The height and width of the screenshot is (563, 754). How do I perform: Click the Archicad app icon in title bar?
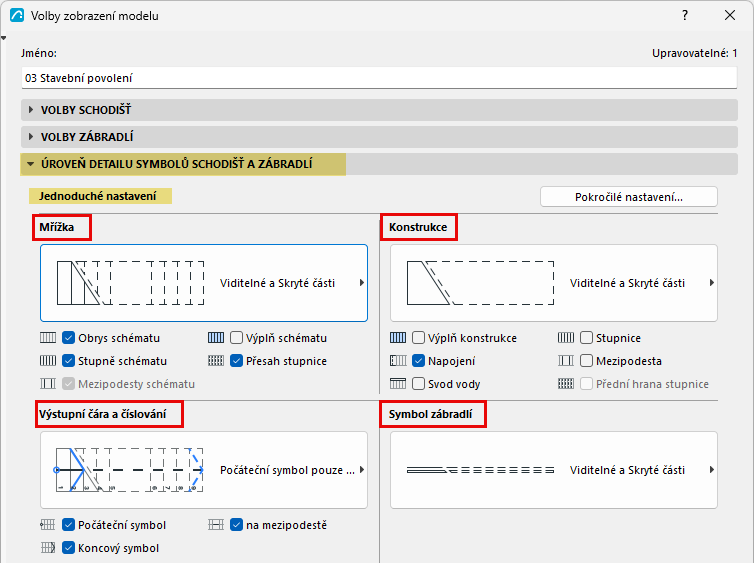17,15
